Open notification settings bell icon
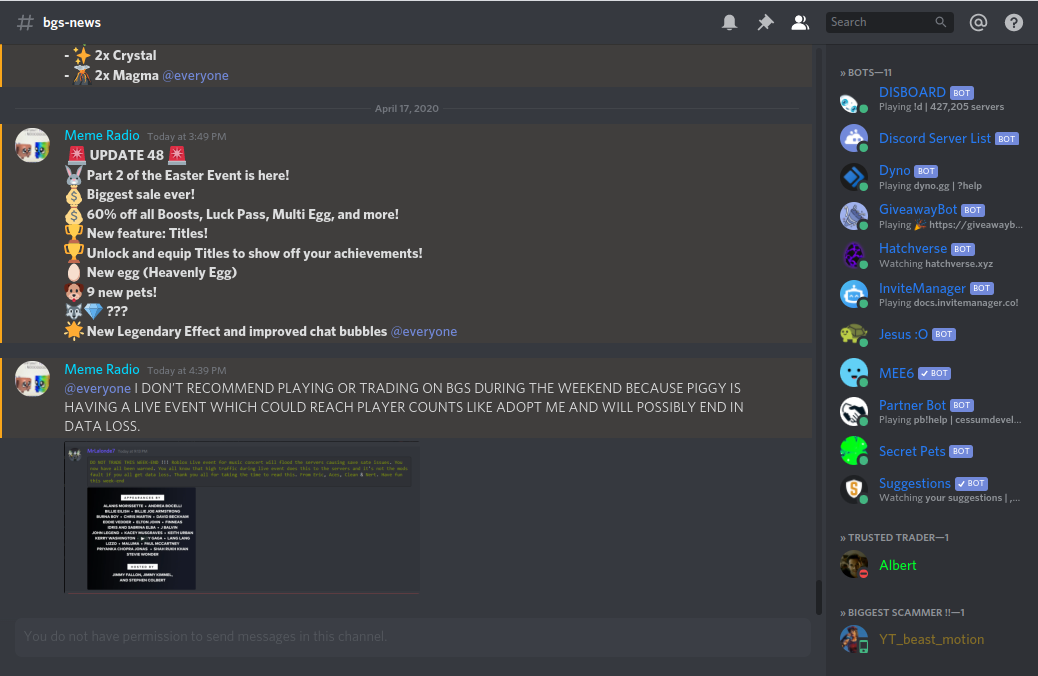Image resolution: width=1038 pixels, height=676 pixels. [x=730, y=23]
